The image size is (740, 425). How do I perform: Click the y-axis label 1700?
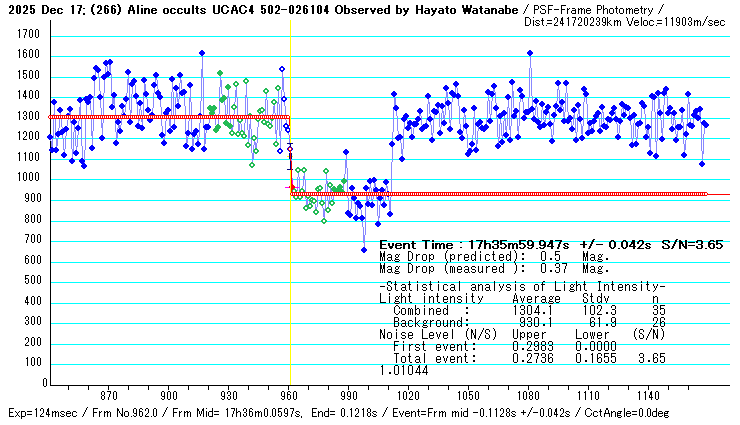[x=28, y=34]
